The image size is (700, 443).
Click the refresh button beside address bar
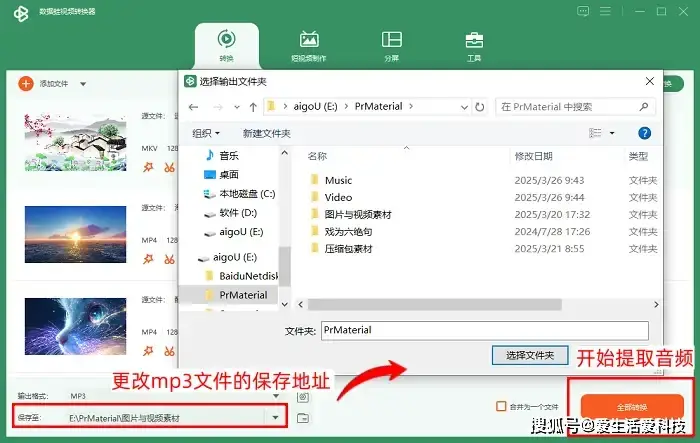click(x=481, y=105)
